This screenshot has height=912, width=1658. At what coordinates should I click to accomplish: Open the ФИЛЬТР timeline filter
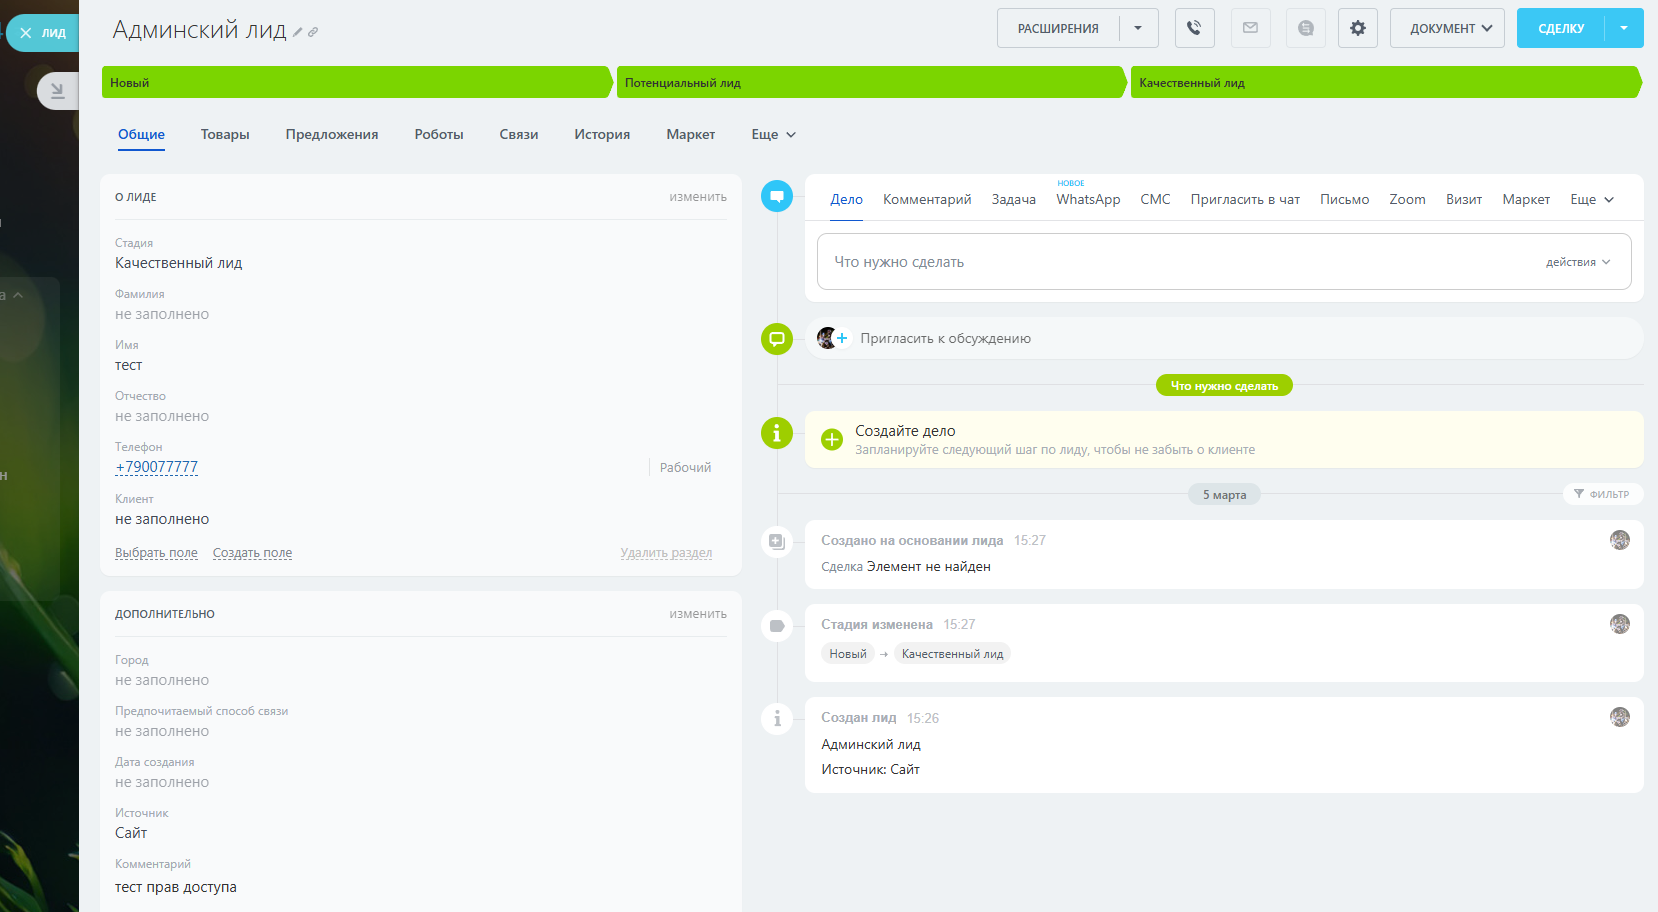pyautogui.click(x=1602, y=494)
